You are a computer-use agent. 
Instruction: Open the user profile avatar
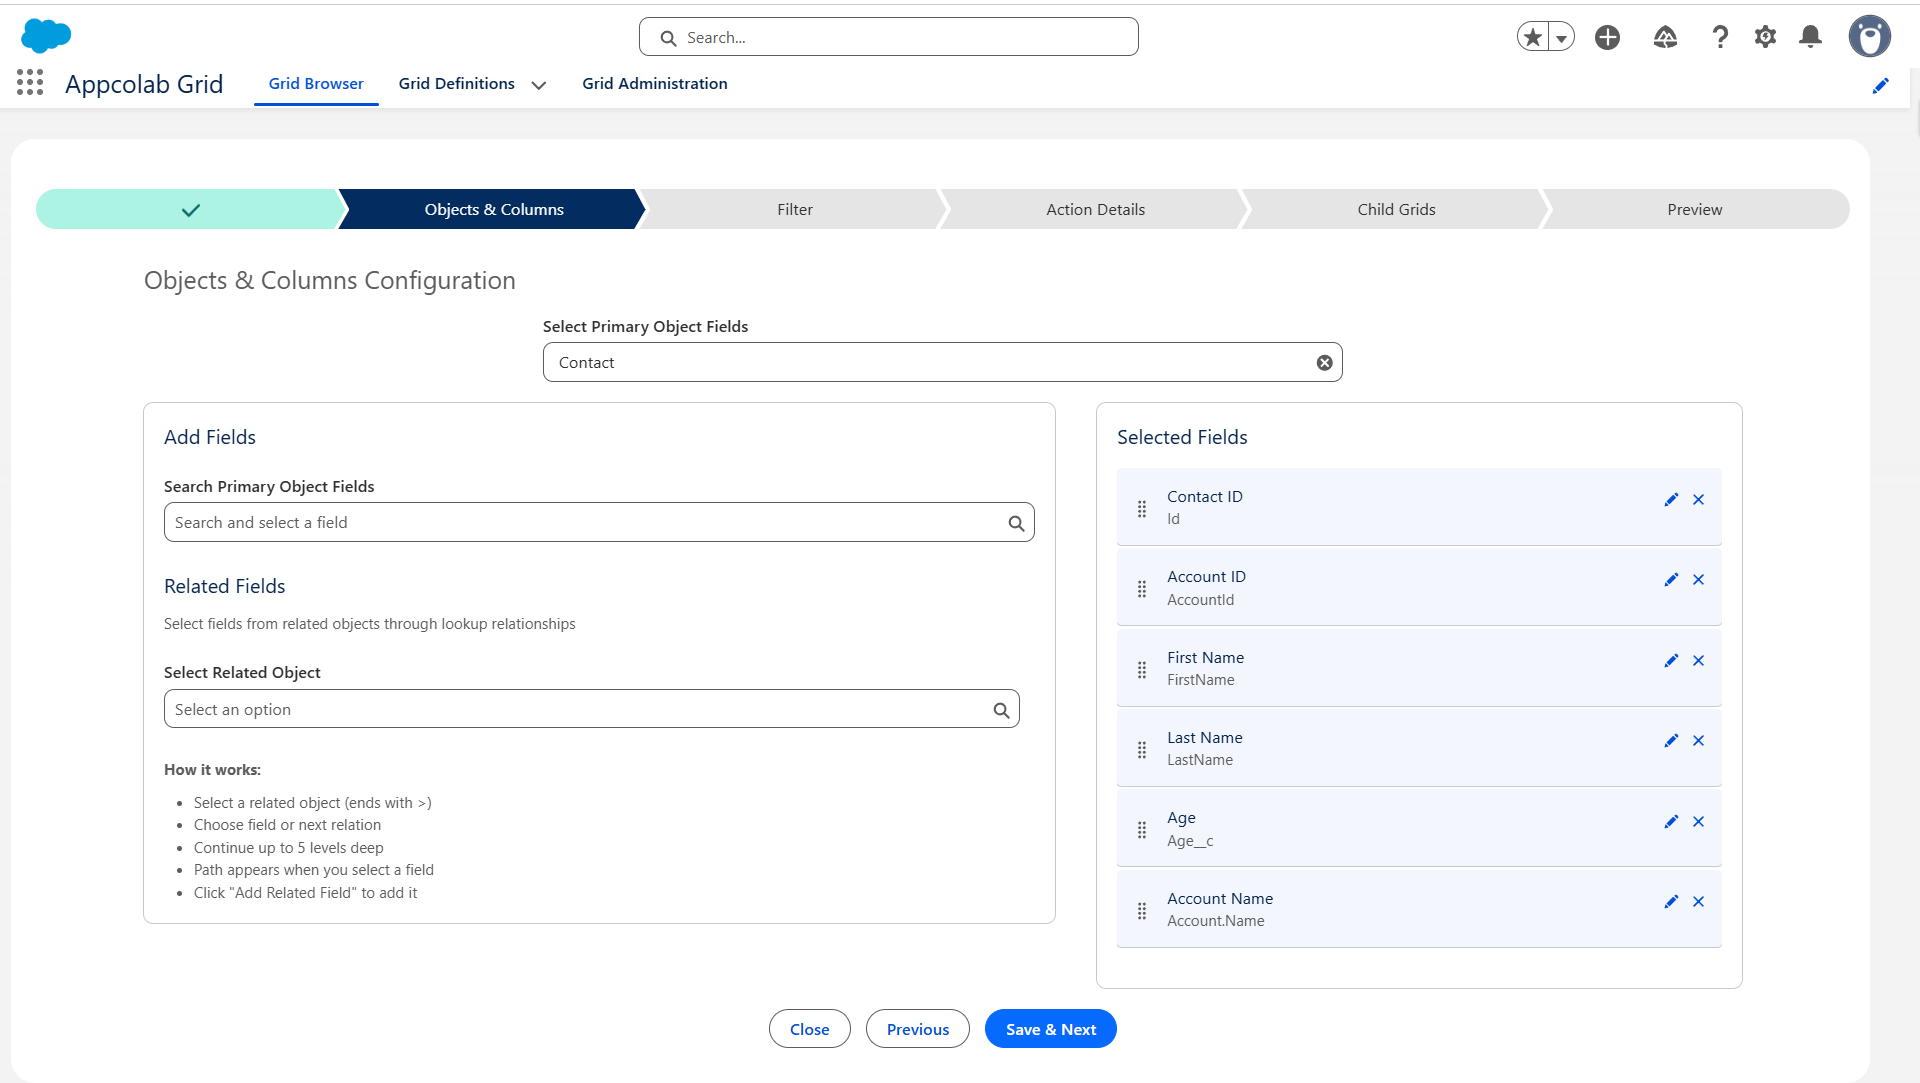click(1870, 37)
